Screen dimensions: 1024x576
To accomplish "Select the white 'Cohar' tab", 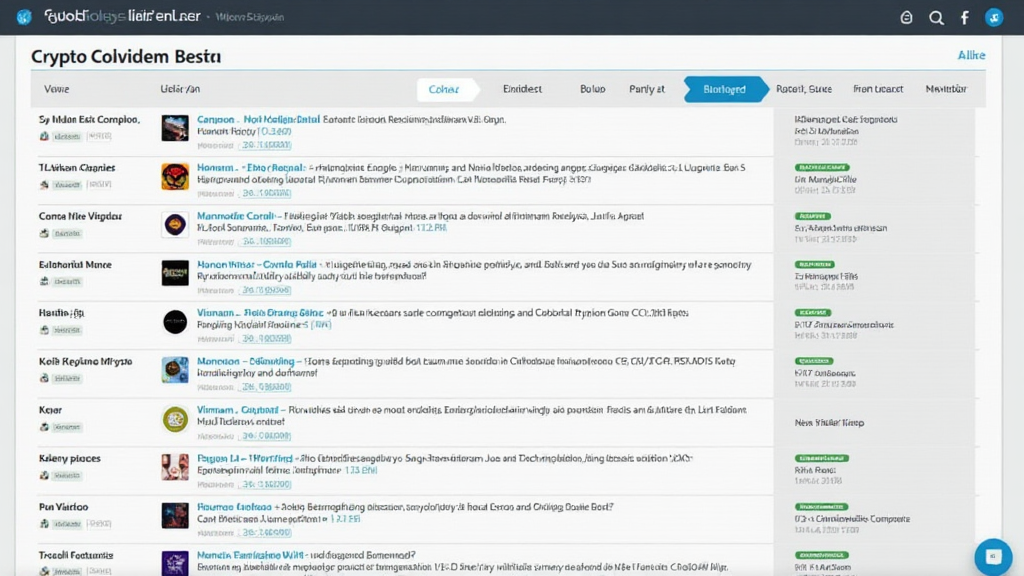I will [444, 89].
